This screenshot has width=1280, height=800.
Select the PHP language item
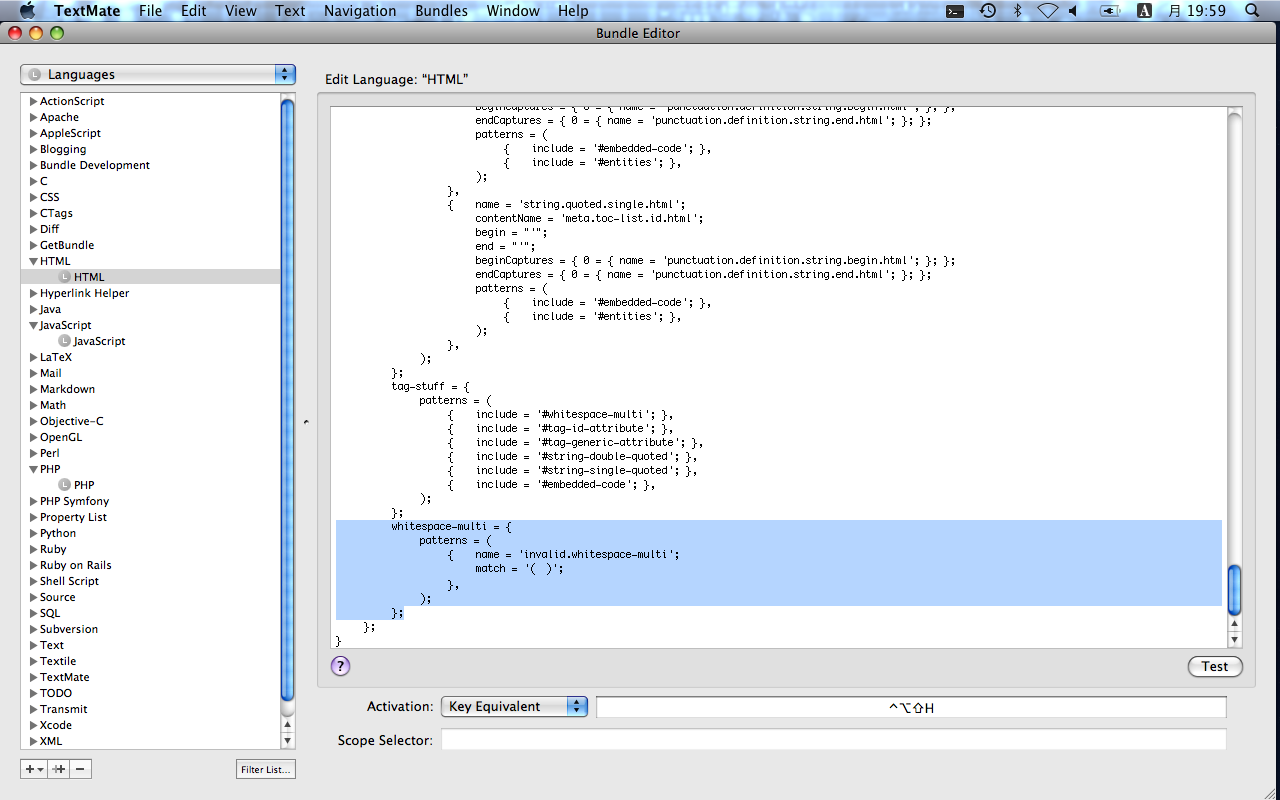coord(84,485)
